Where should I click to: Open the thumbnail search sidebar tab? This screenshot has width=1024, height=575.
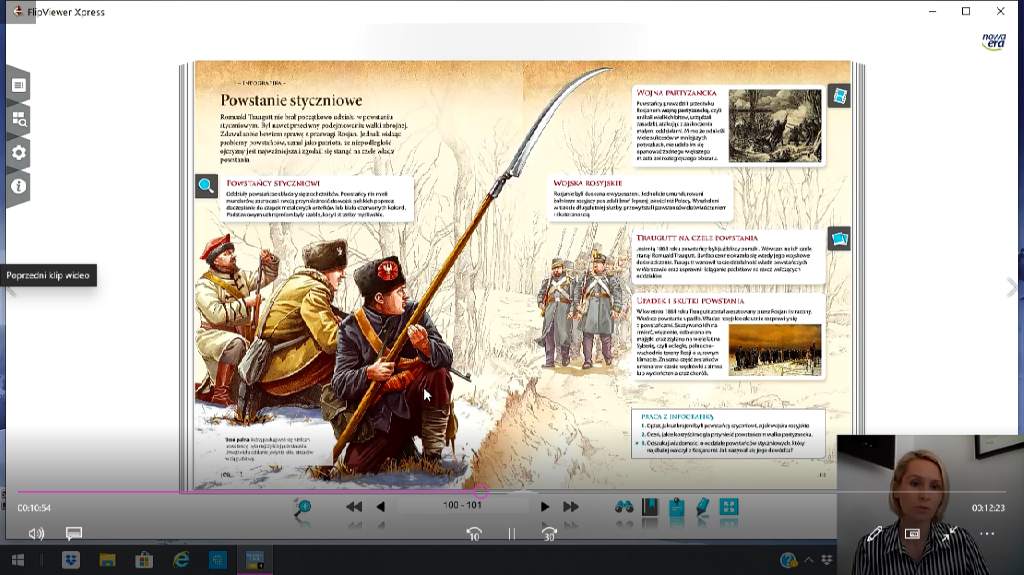tap(18, 119)
